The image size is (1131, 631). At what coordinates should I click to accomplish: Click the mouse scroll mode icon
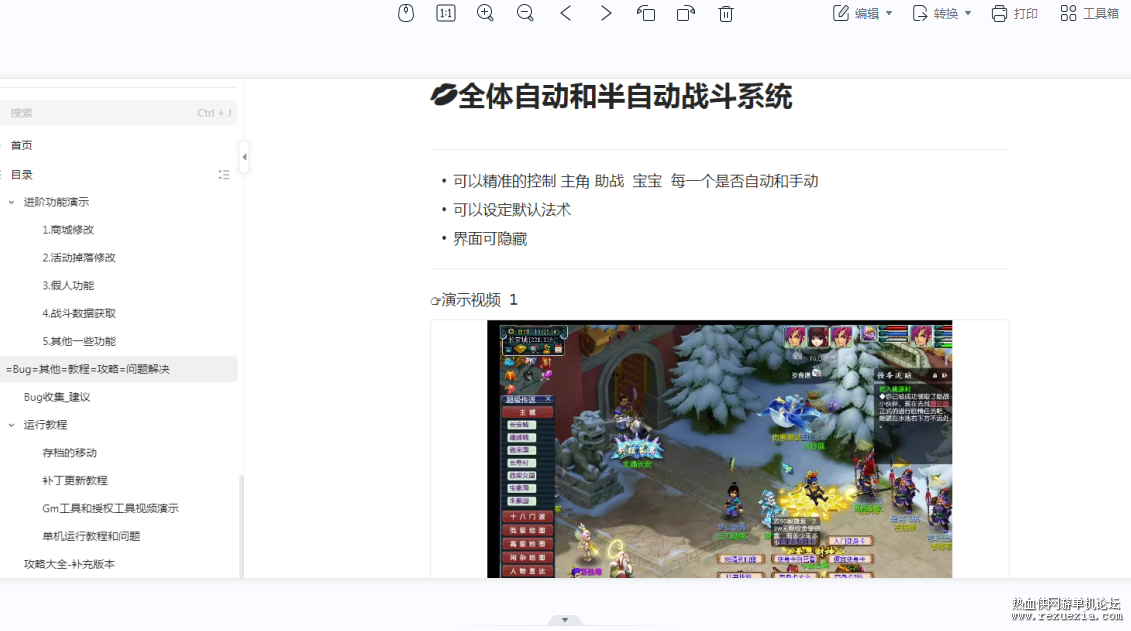point(406,13)
